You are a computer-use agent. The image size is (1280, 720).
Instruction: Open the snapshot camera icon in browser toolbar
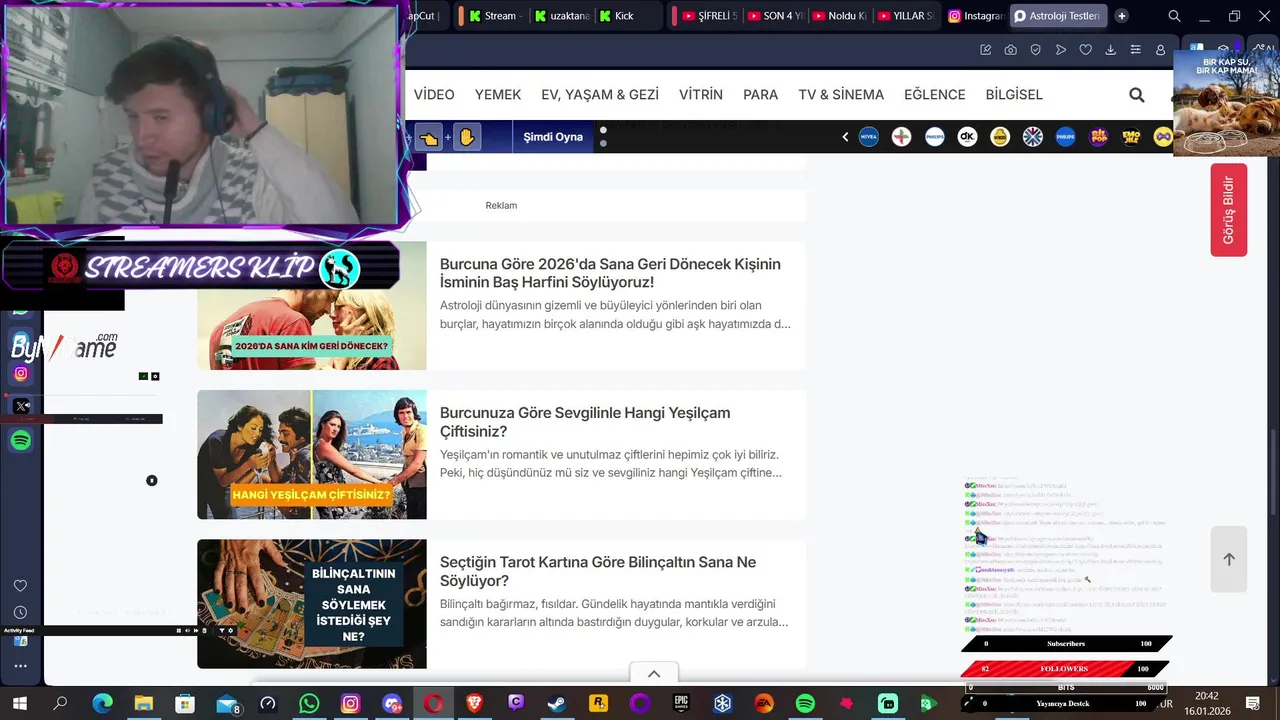(x=1011, y=50)
